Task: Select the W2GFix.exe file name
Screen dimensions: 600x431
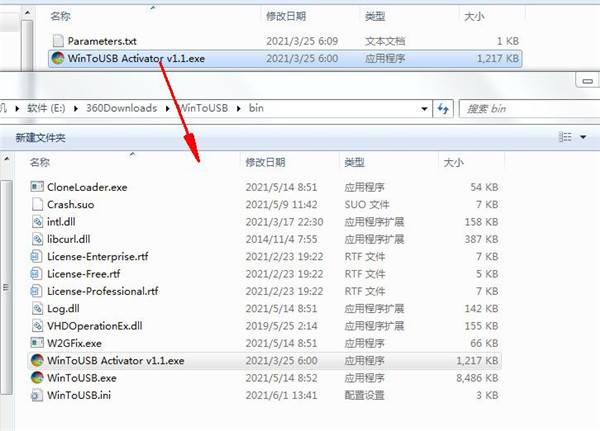Action: pos(75,343)
